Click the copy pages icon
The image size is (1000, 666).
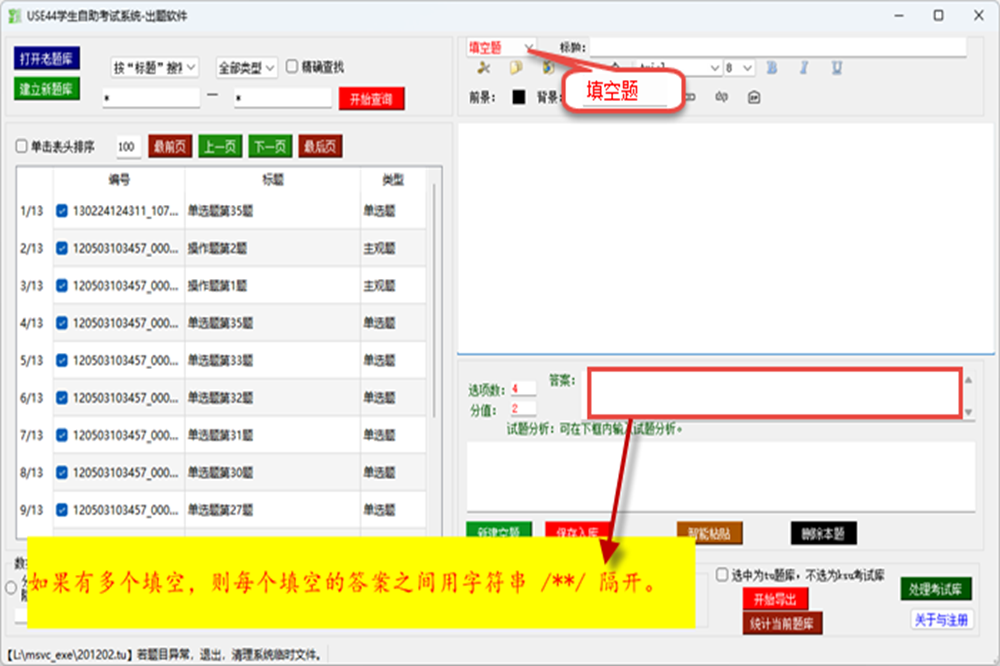(x=515, y=68)
